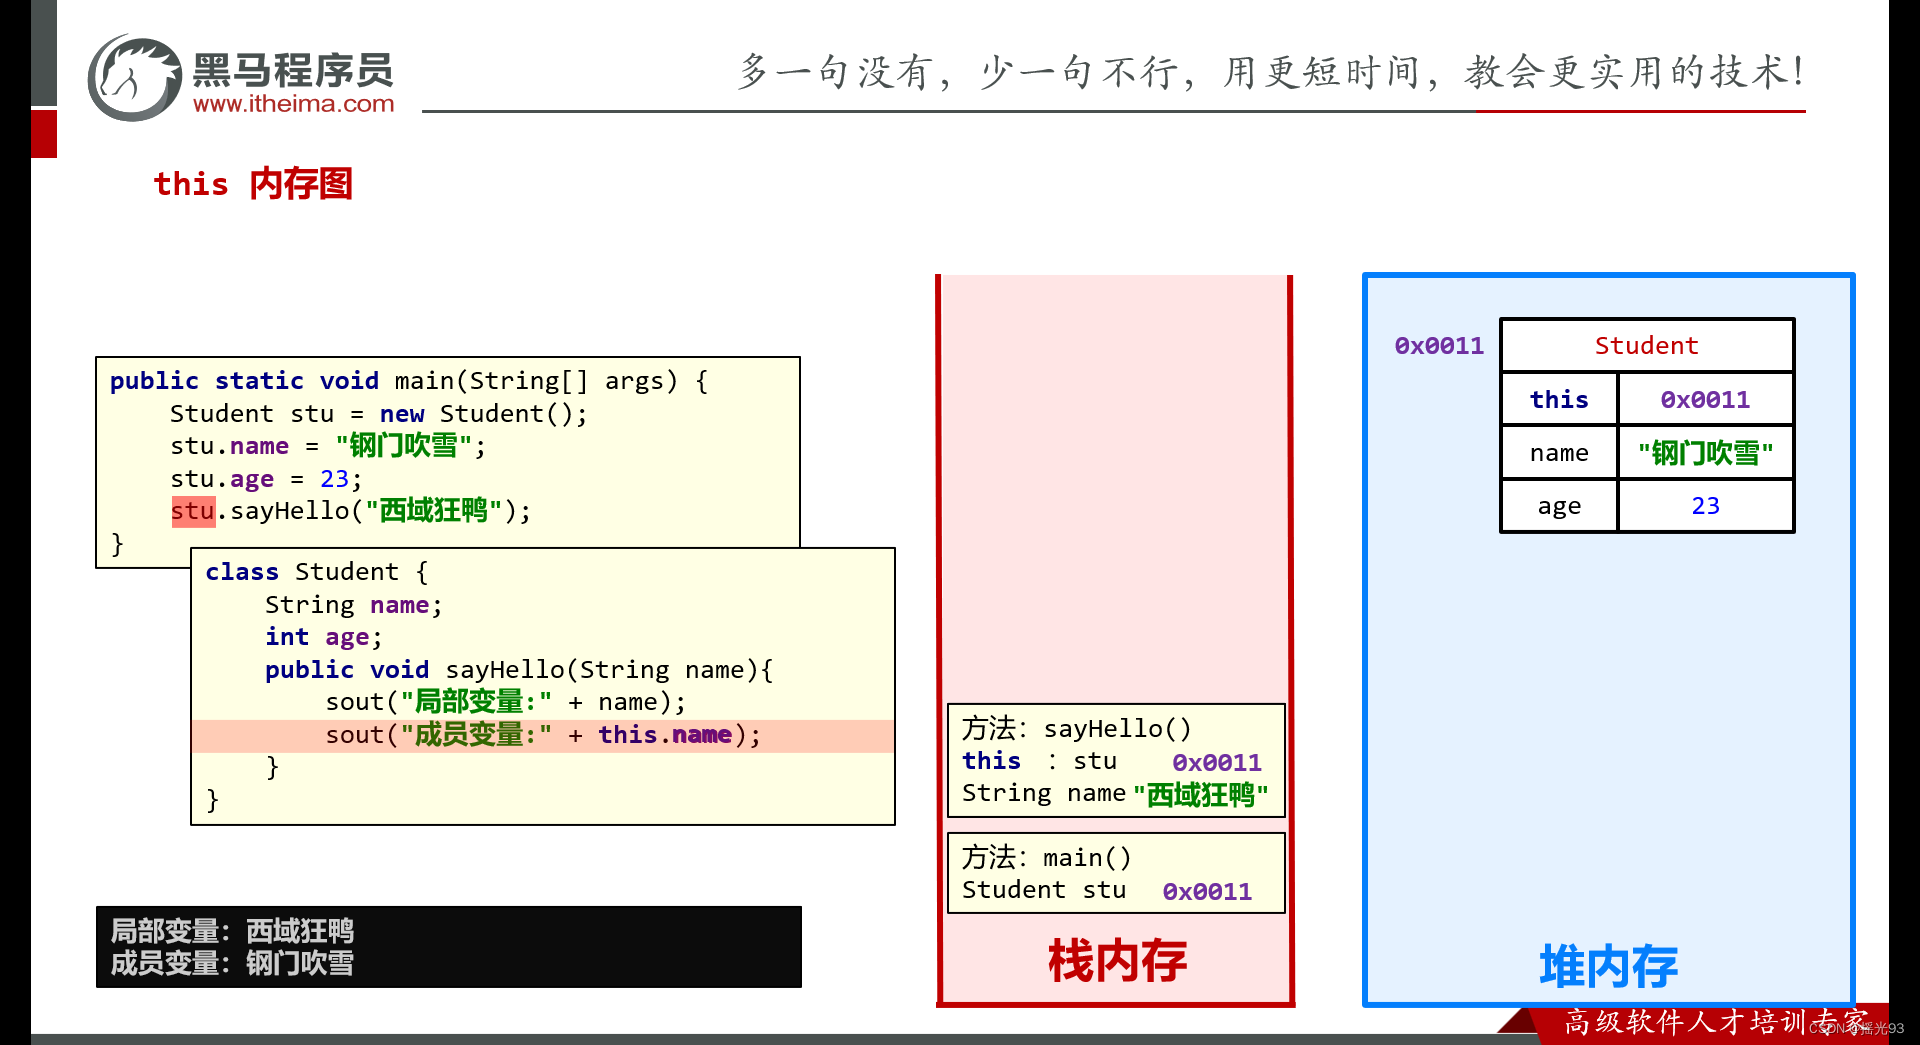Click the '高级软件人才培训专家' footer banner
1920x1045 pixels.
coord(1715,1022)
